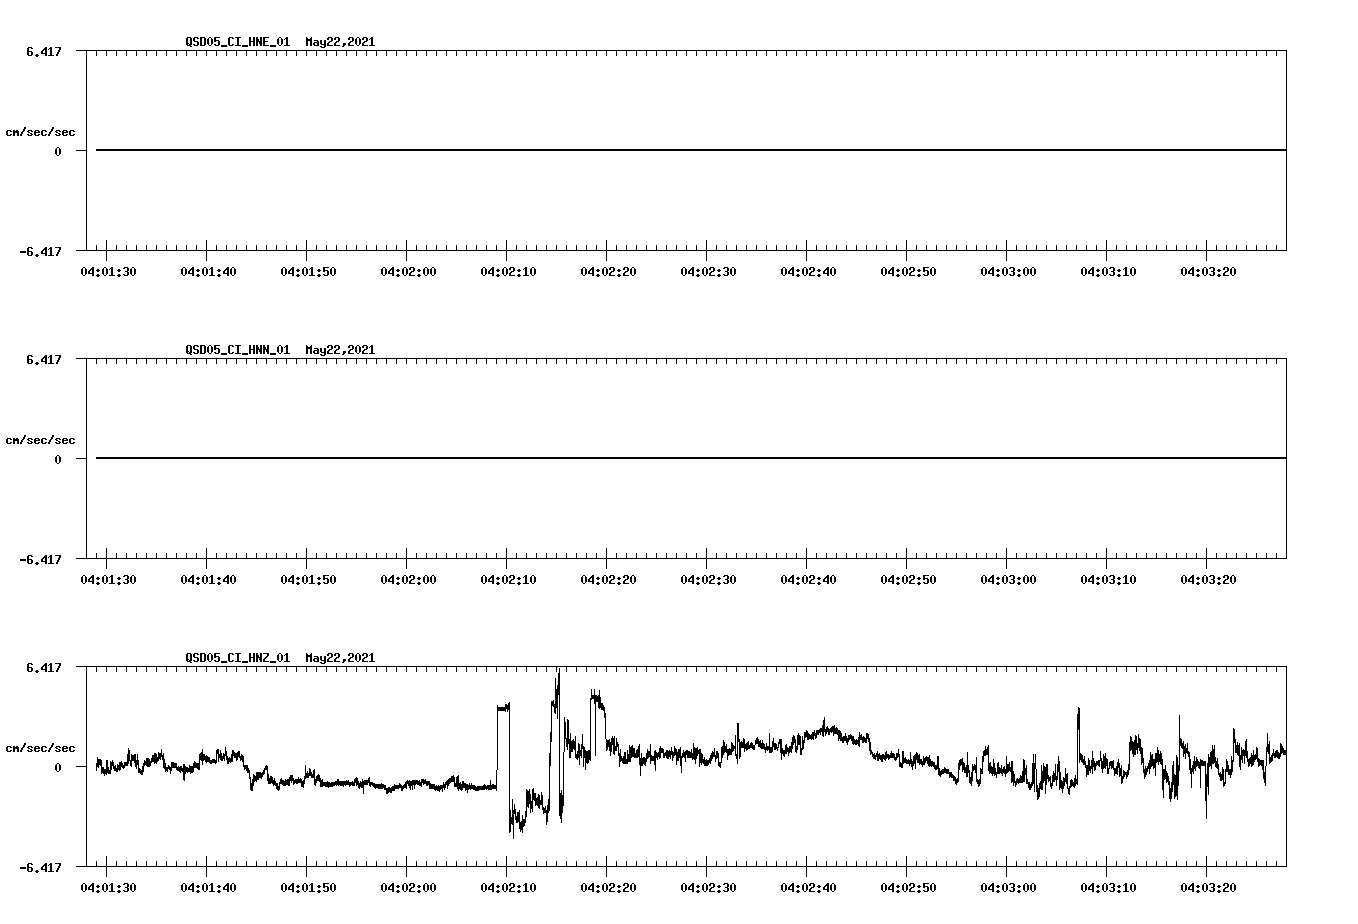Click the May22,2021 date label on top plot

[x=339, y=42]
